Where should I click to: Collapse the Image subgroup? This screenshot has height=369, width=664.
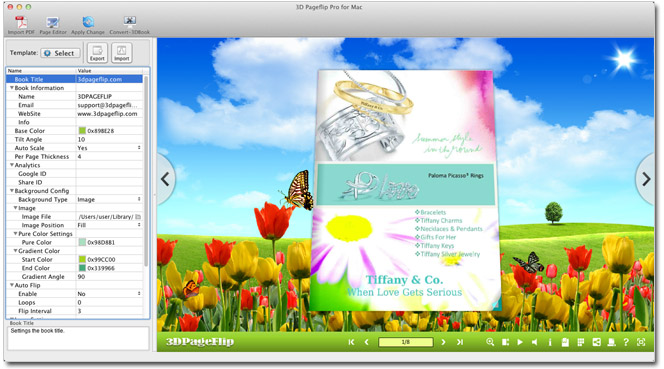pyautogui.click(x=15, y=208)
